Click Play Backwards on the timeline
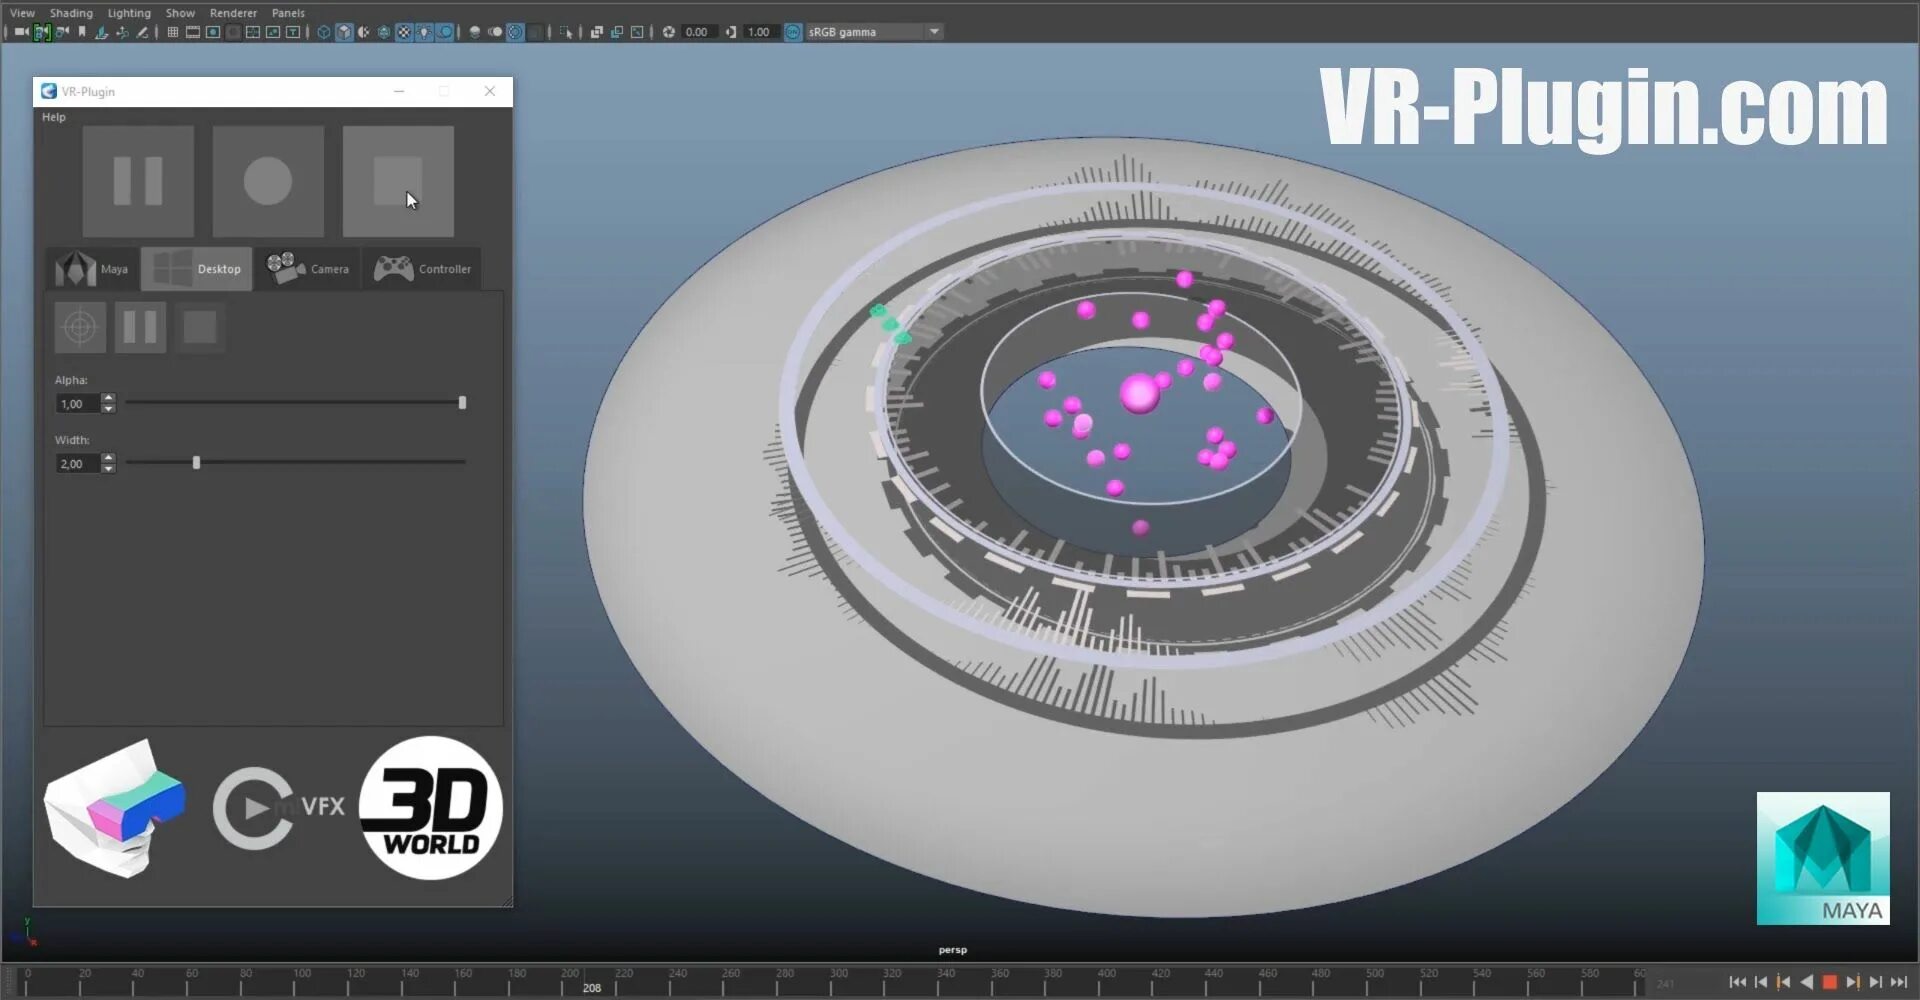The height and width of the screenshot is (1000, 1920). click(x=1806, y=982)
